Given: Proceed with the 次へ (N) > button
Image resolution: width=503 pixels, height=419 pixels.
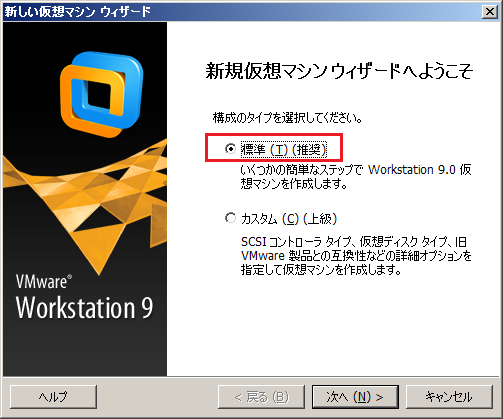Looking at the screenshot, I should pos(355,397).
